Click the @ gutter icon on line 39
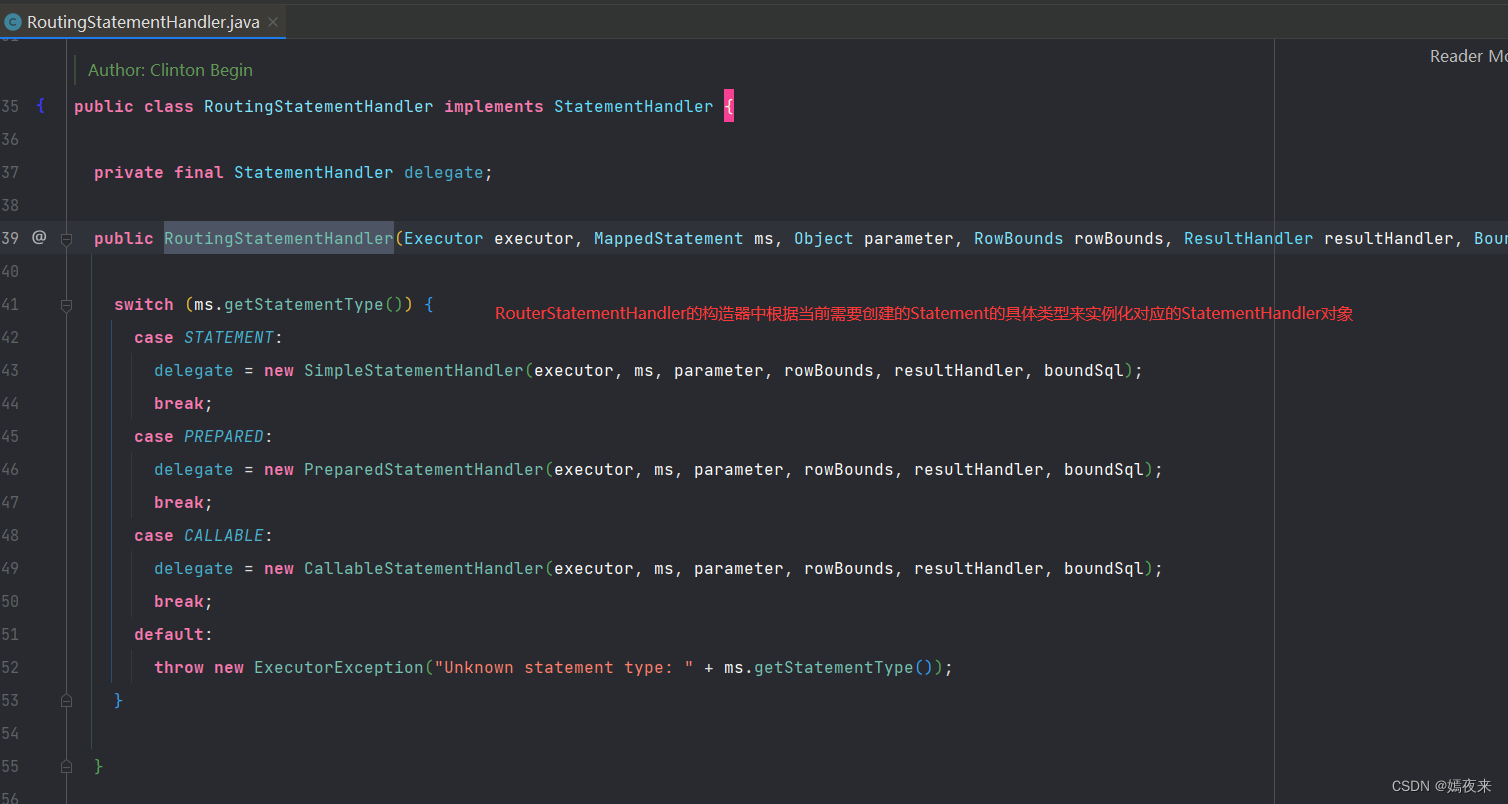 tap(39, 238)
